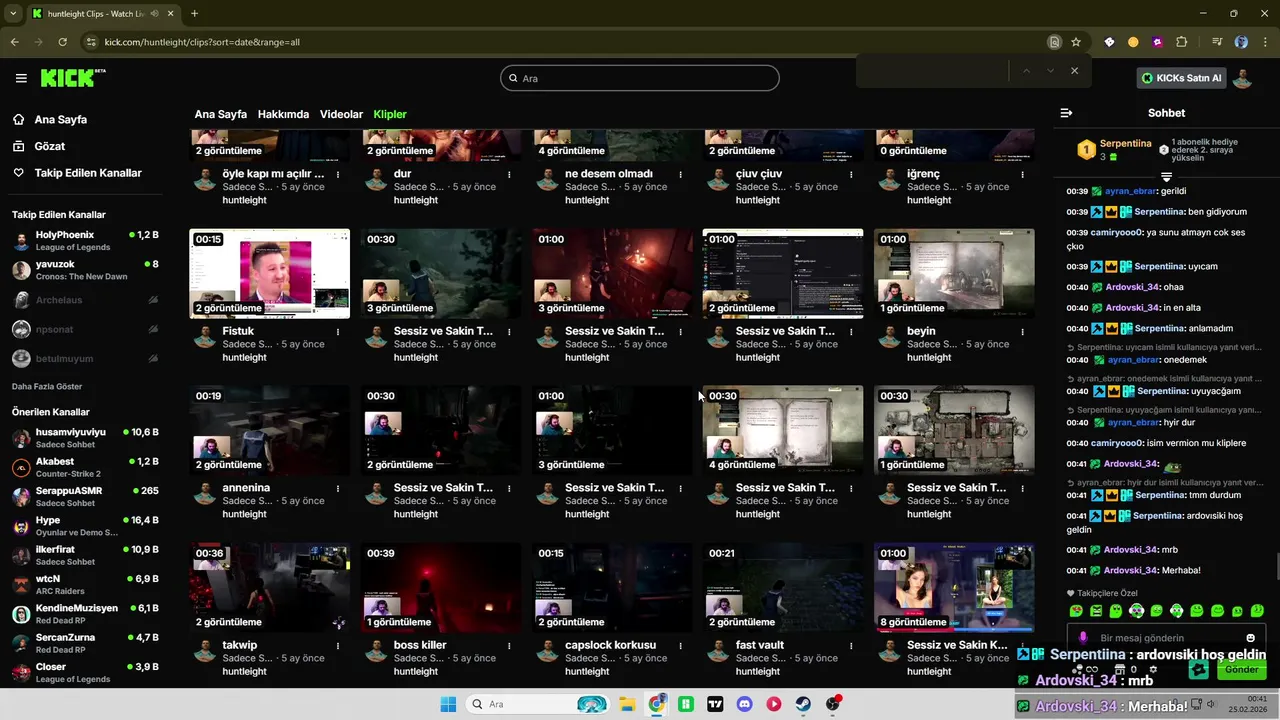The width and height of the screenshot is (1280, 720).
Task: Open the yavuzok followed channel
Action: point(85,270)
